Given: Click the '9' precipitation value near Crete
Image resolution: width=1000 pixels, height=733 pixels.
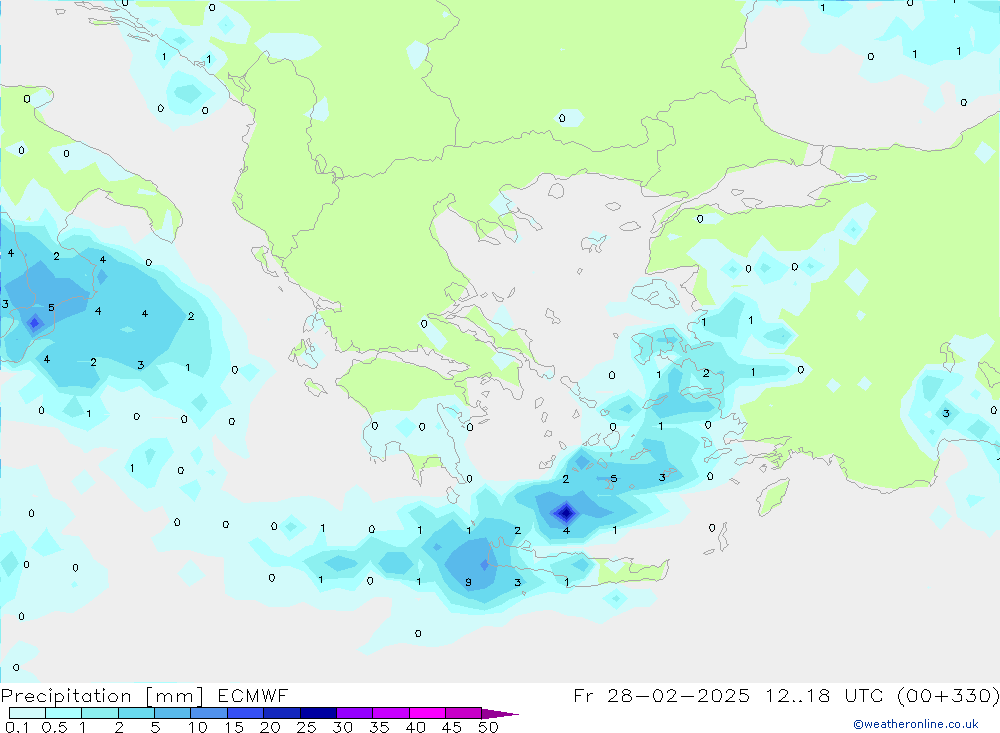Looking at the screenshot, I should click(x=469, y=582).
